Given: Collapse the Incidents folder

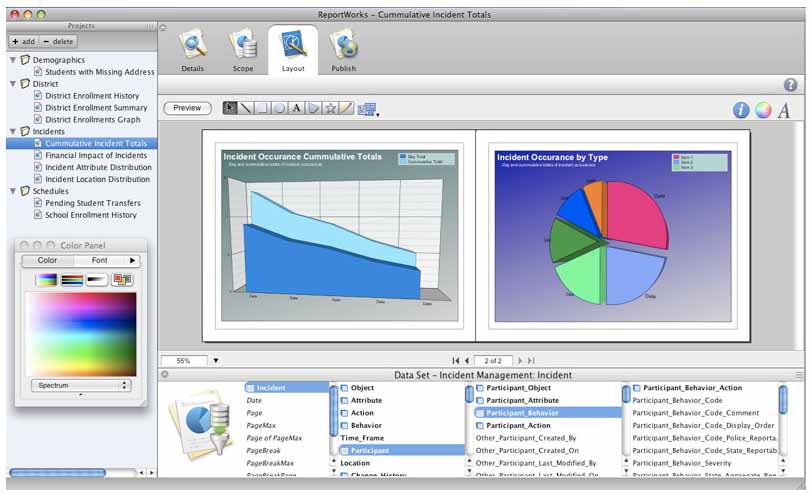Looking at the screenshot, I should click(13, 132).
